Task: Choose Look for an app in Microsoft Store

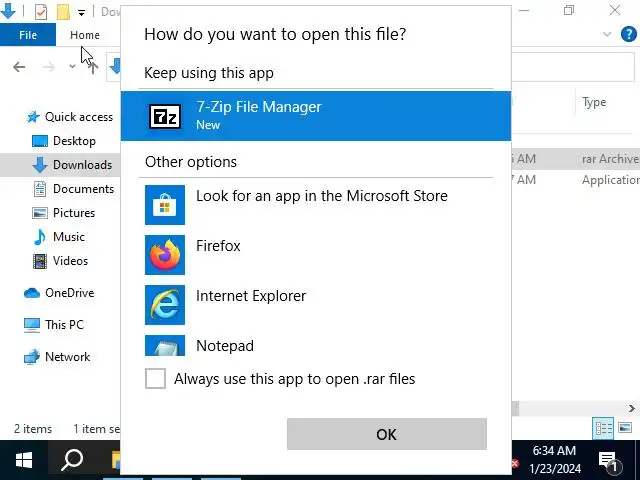Action: pyautogui.click(x=316, y=204)
